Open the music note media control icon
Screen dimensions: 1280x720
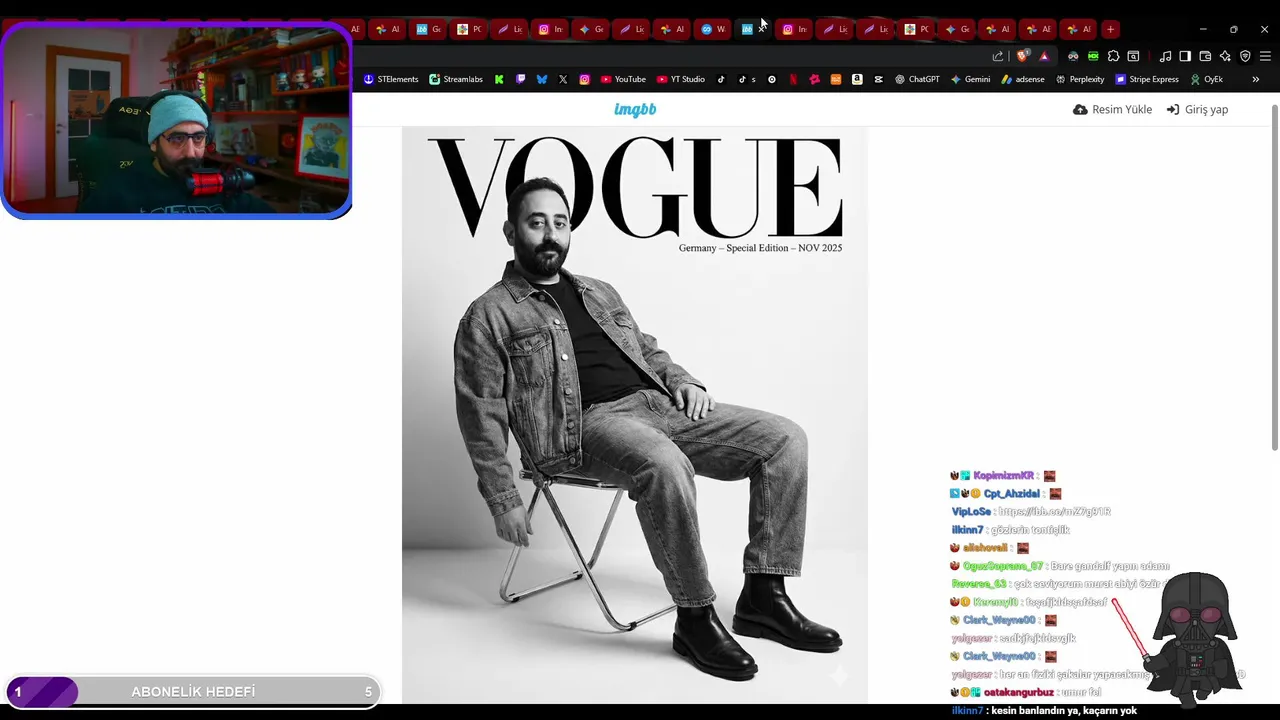pyautogui.click(x=1165, y=56)
